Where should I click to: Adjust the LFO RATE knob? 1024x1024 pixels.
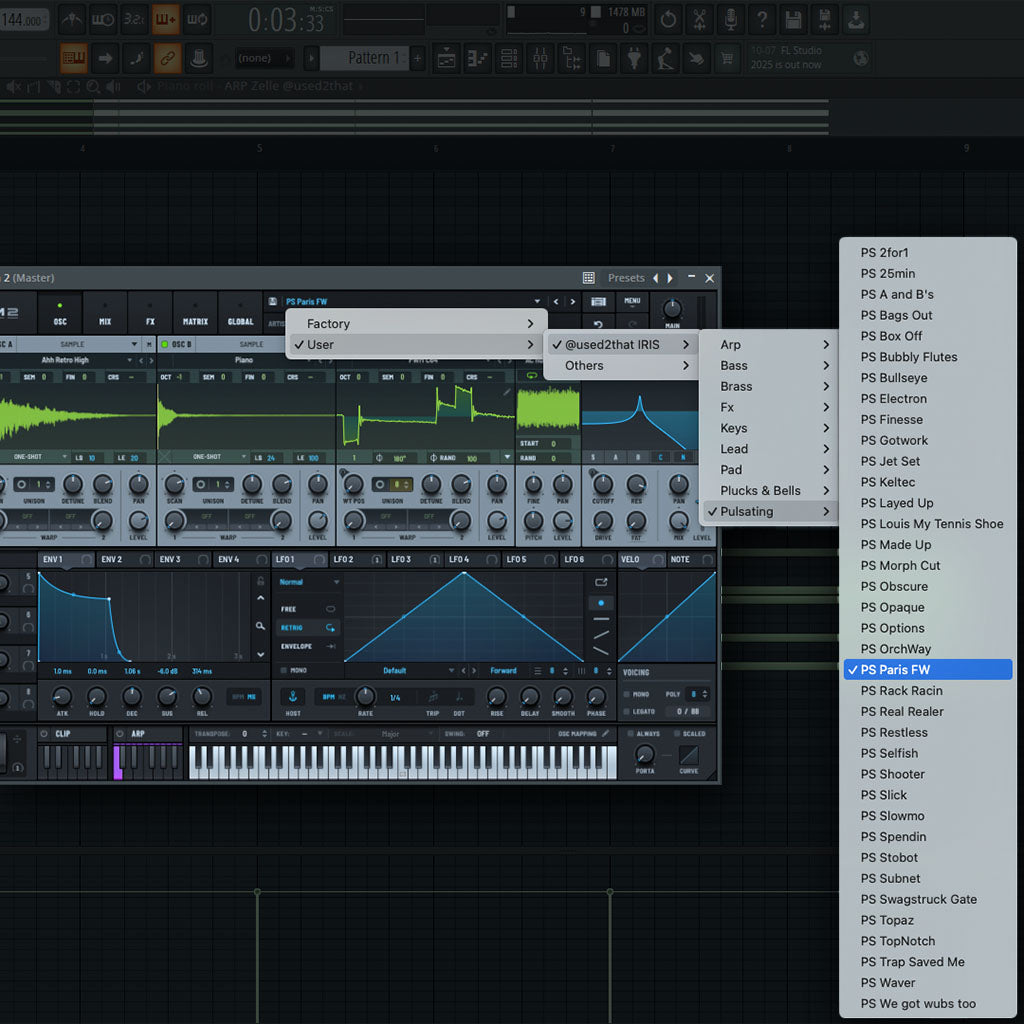[365, 696]
